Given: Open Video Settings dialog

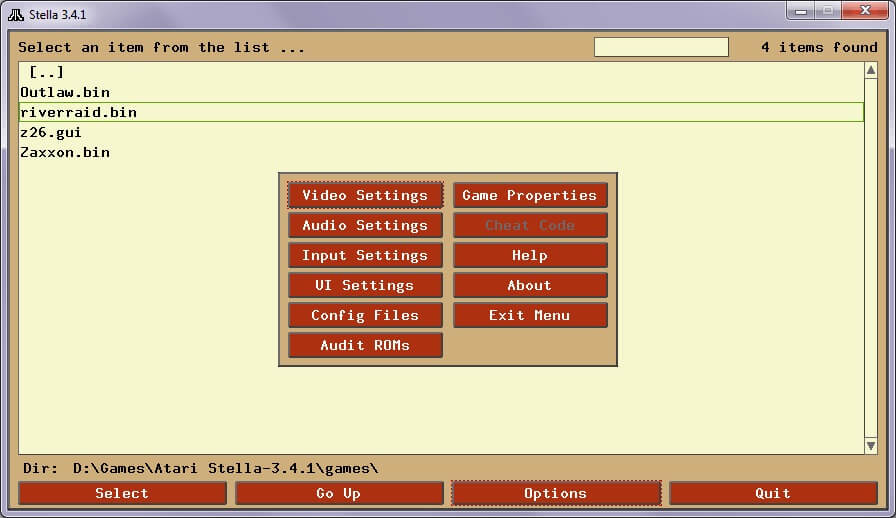Looking at the screenshot, I should (x=365, y=195).
